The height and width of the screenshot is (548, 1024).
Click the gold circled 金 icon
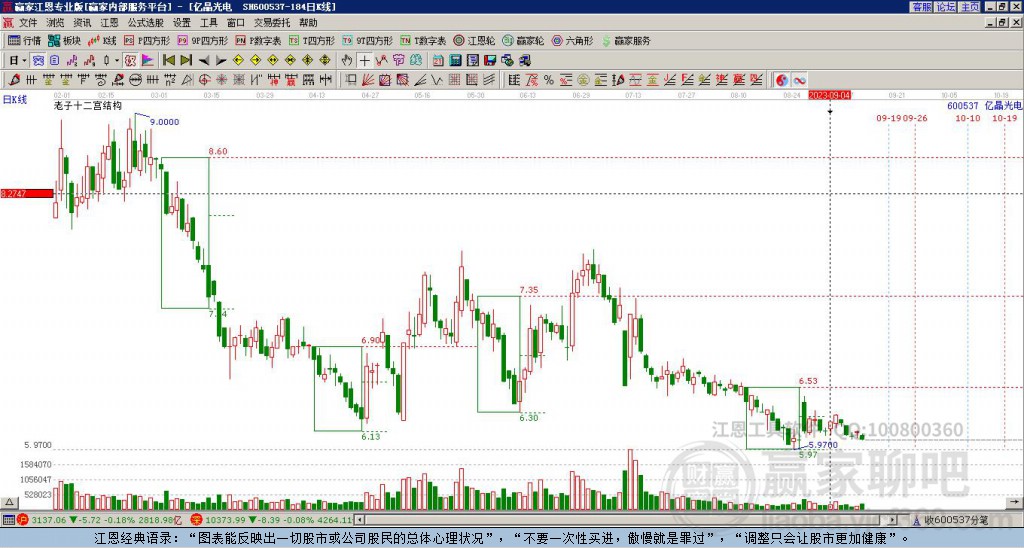[583, 80]
